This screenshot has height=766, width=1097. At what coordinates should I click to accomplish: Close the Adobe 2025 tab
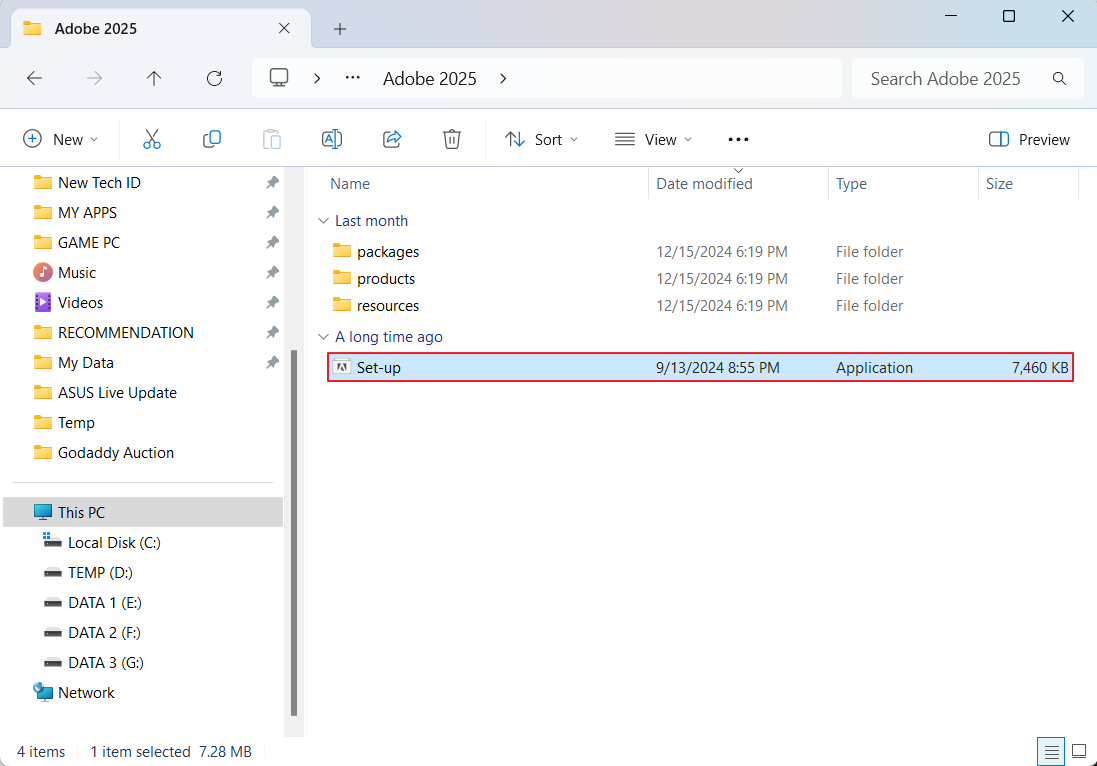click(284, 28)
